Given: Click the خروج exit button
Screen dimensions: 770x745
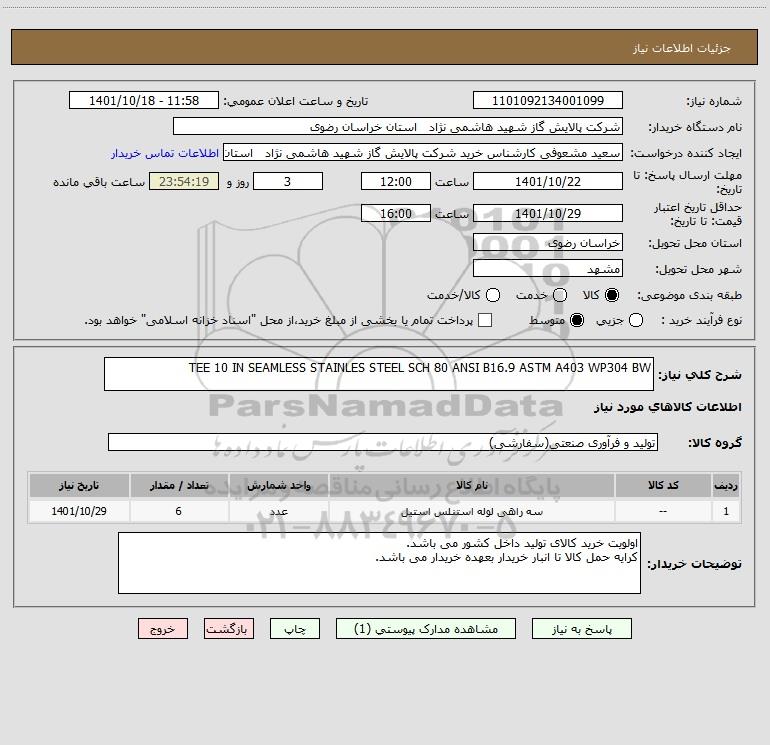Looking at the screenshot, I should coord(163,629).
